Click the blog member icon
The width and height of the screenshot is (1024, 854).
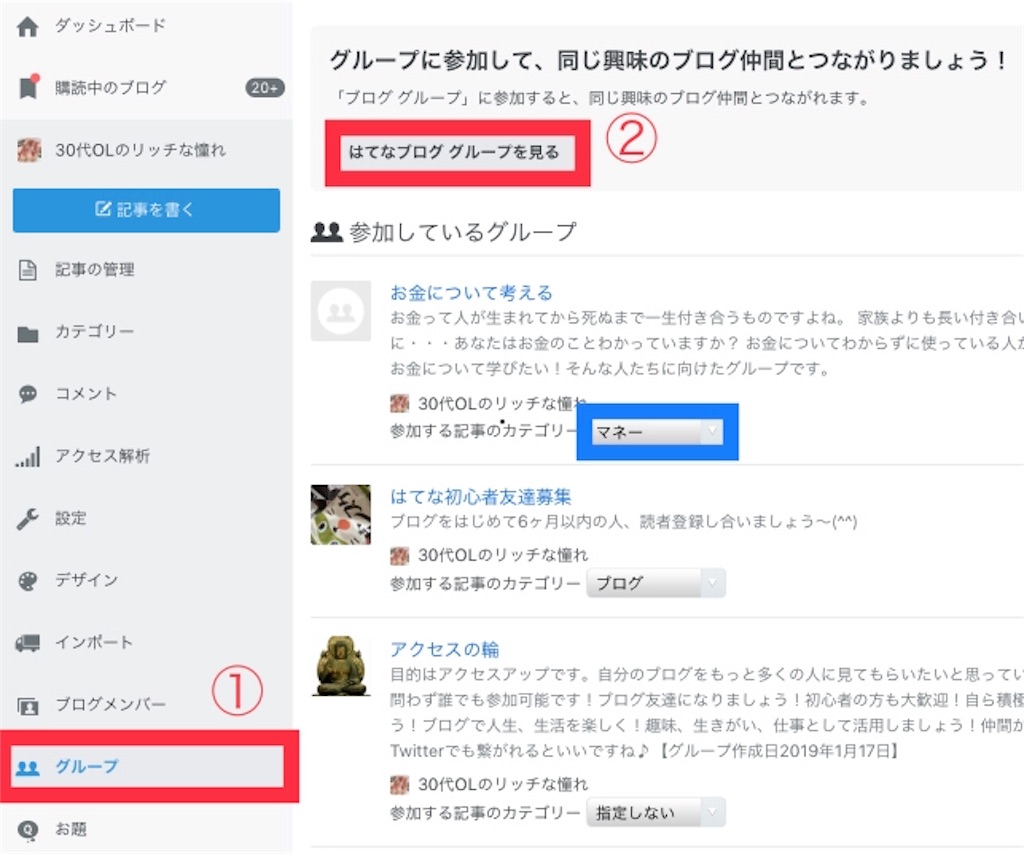tap(27, 706)
